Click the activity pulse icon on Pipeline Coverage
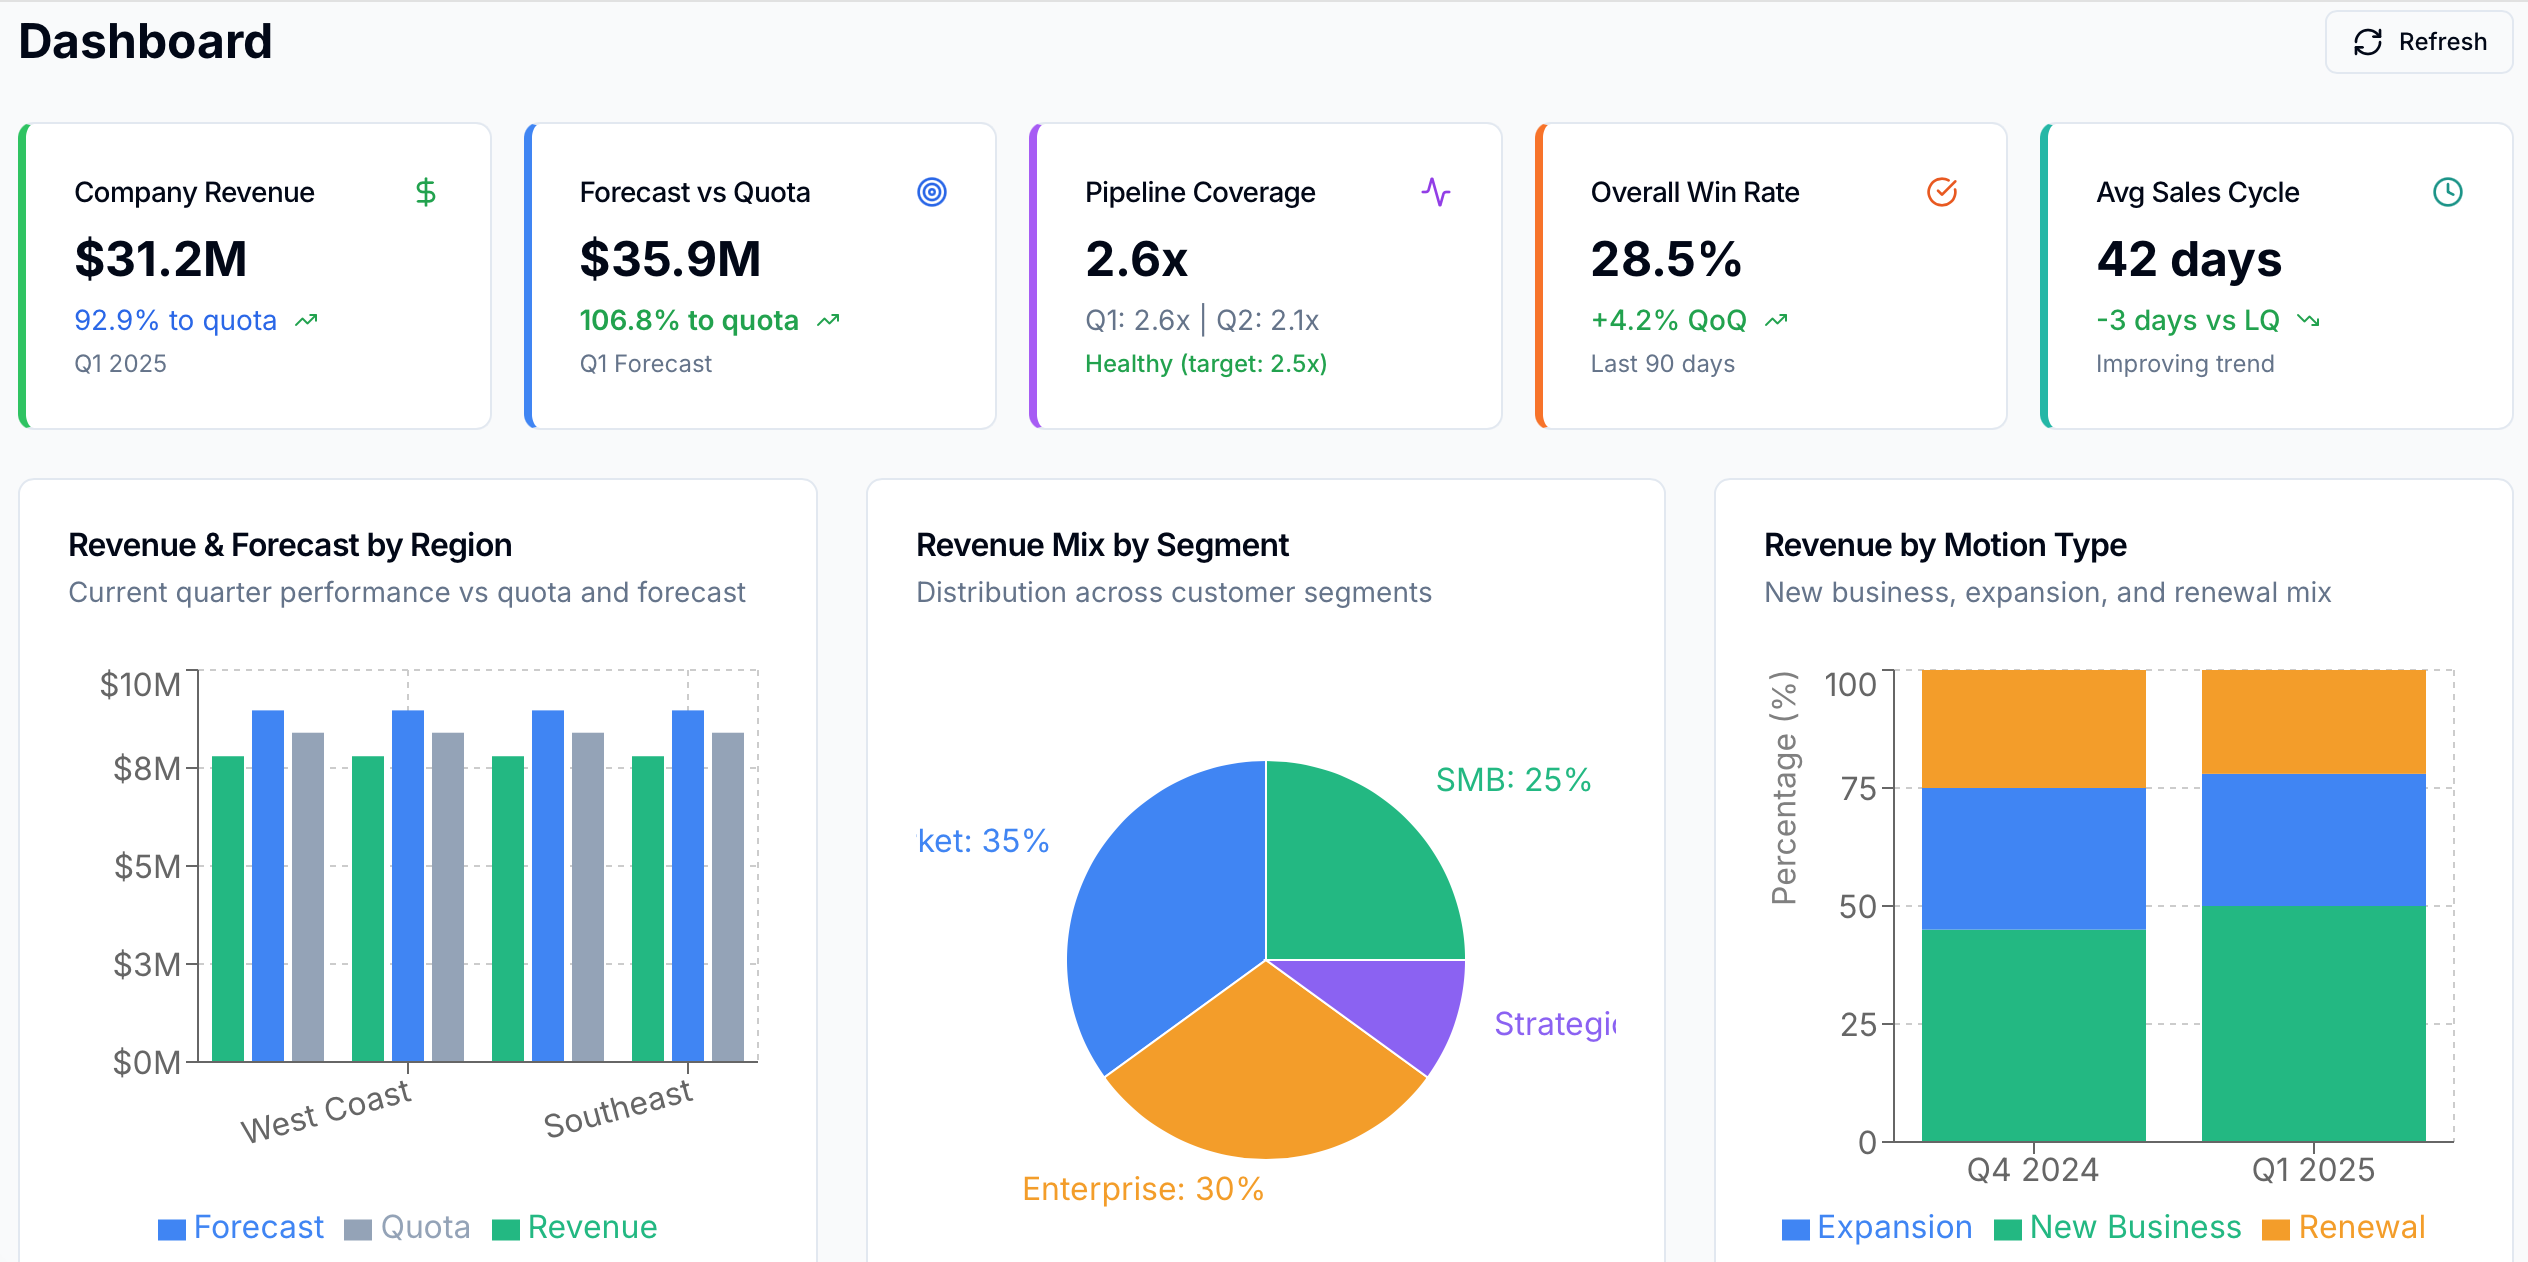2528x1262 pixels. pyautogui.click(x=1436, y=192)
